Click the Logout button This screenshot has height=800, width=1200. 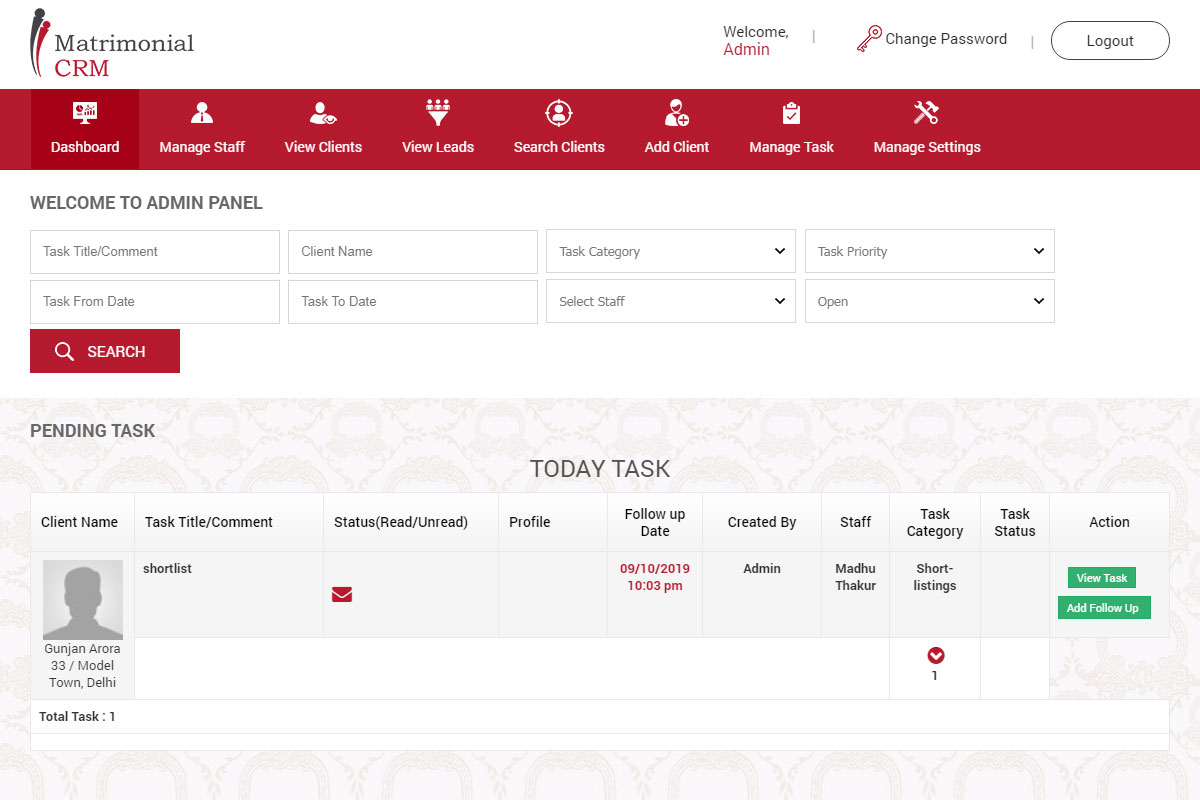pos(1110,41)
